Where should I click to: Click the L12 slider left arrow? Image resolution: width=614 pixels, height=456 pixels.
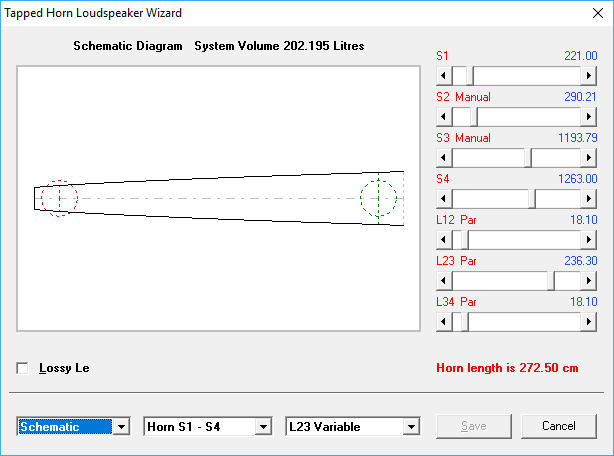444,240
